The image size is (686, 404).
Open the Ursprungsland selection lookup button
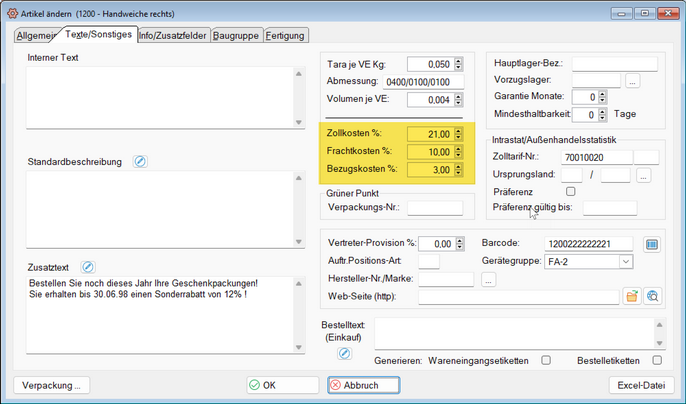click(643, 175)
